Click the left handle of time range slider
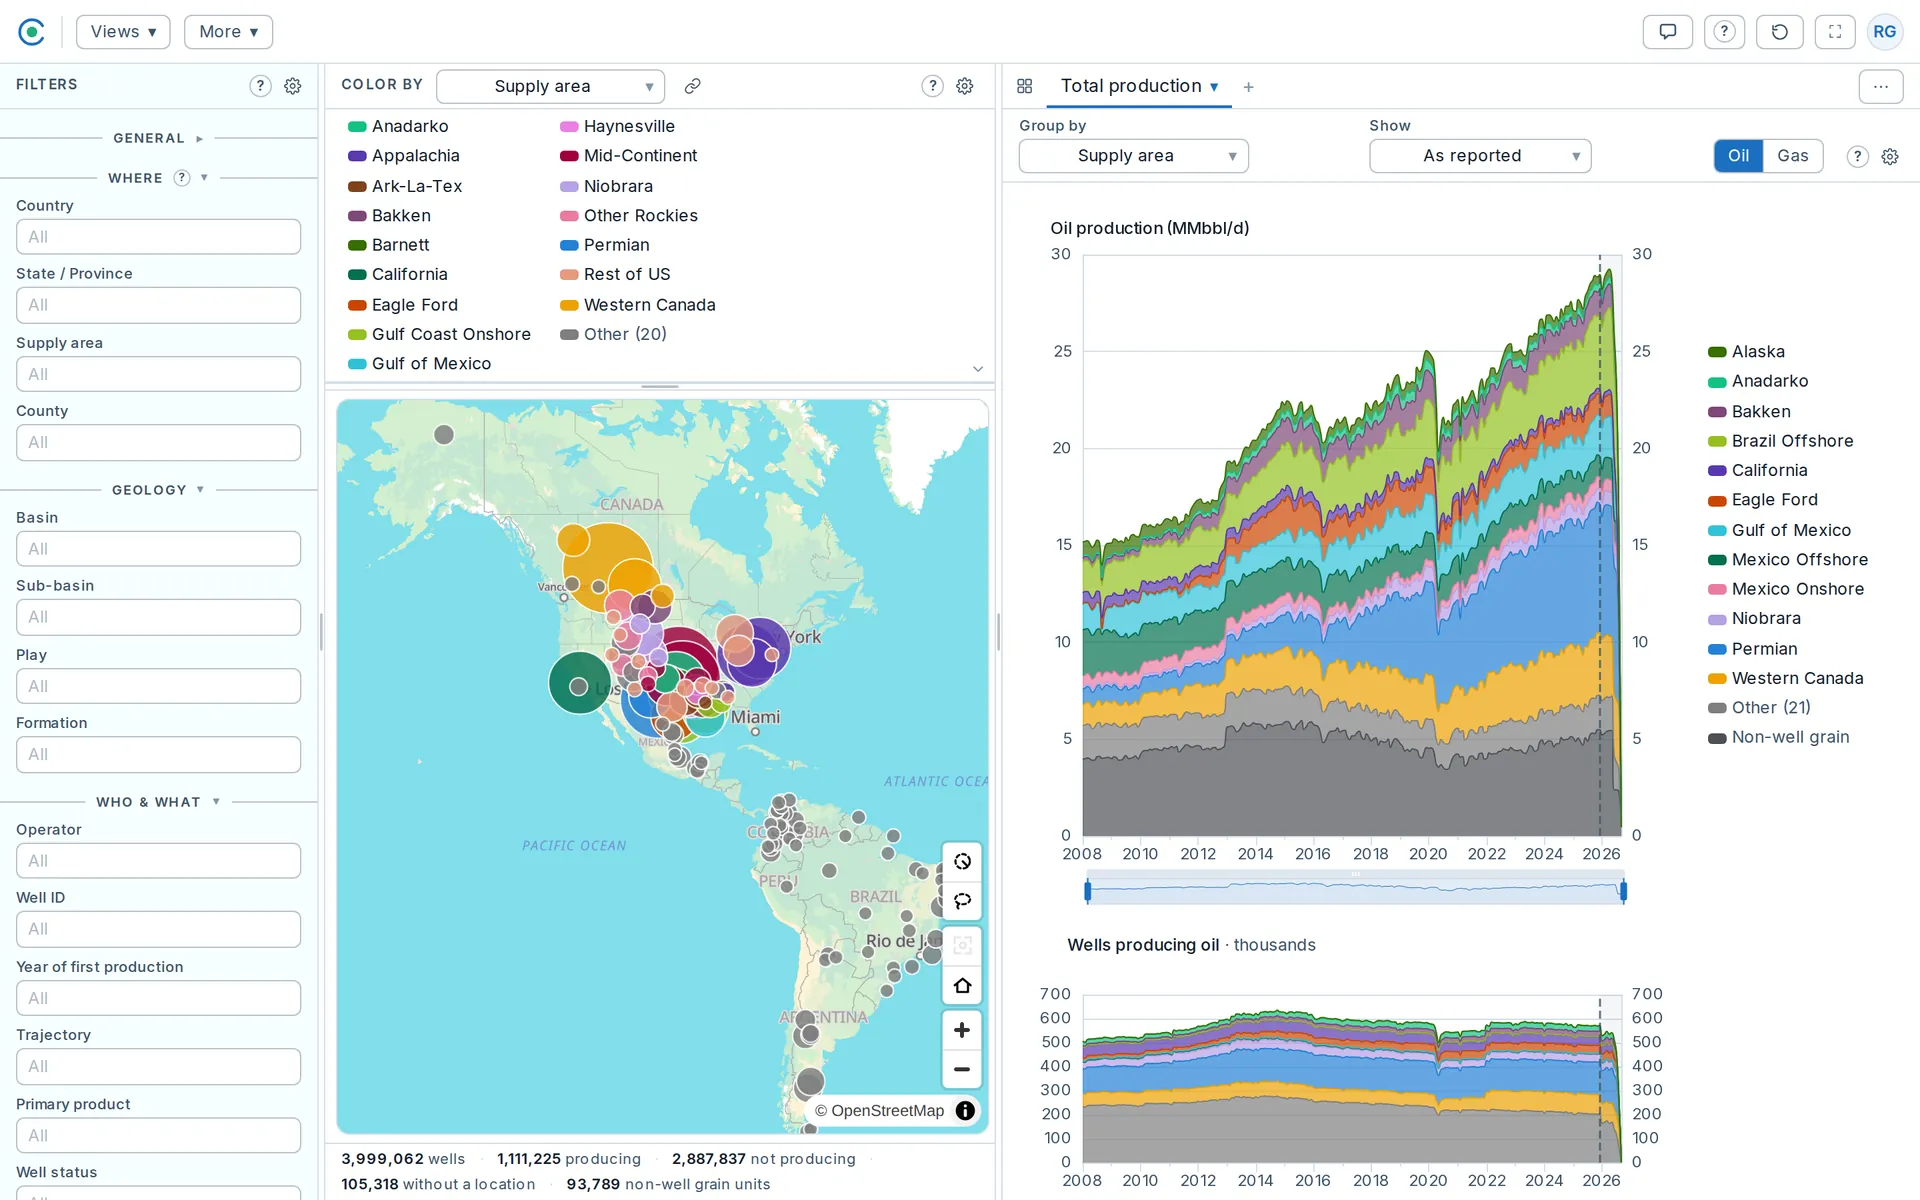The image size is (1920, 1200). 1088,890
